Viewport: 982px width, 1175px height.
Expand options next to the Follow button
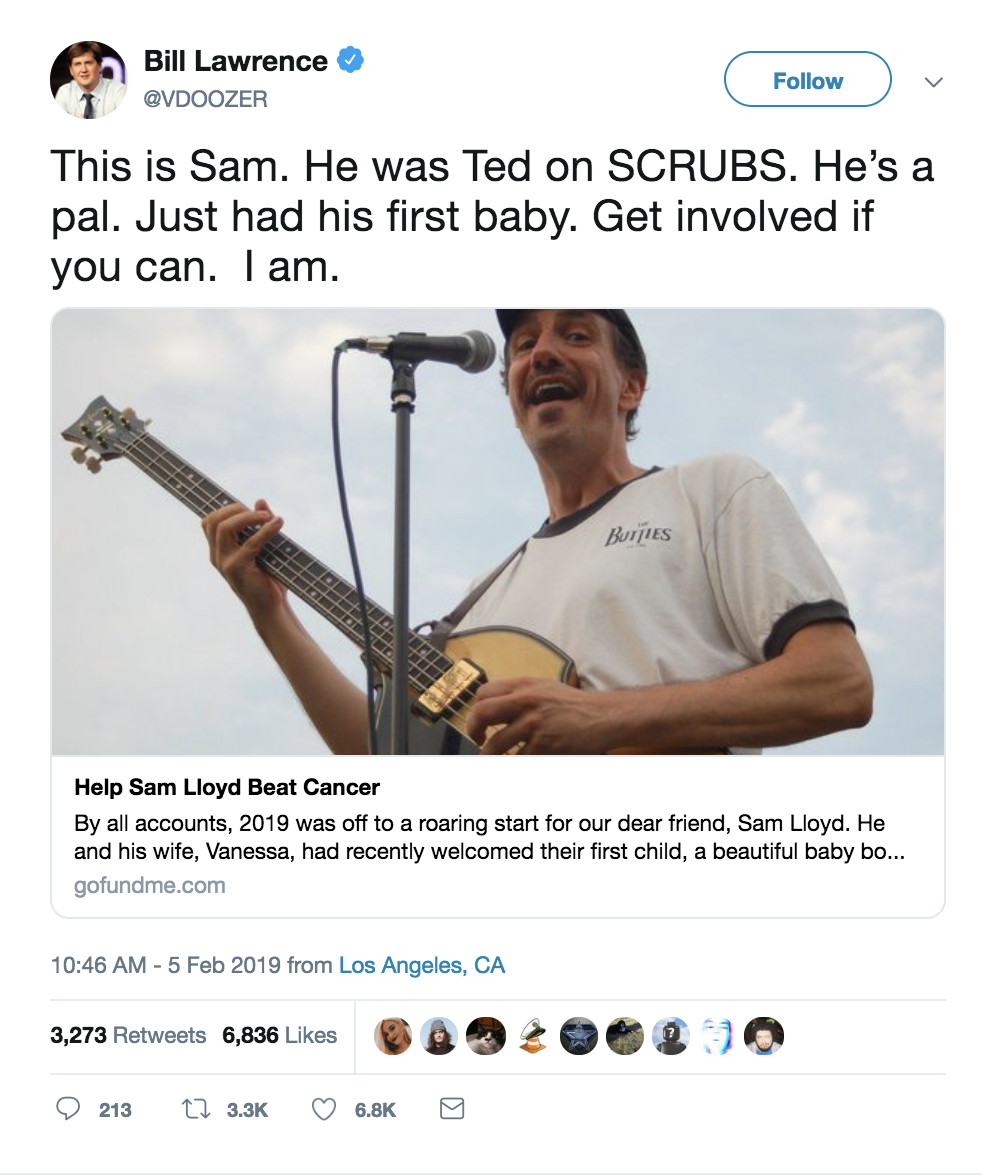click(934, 84)
